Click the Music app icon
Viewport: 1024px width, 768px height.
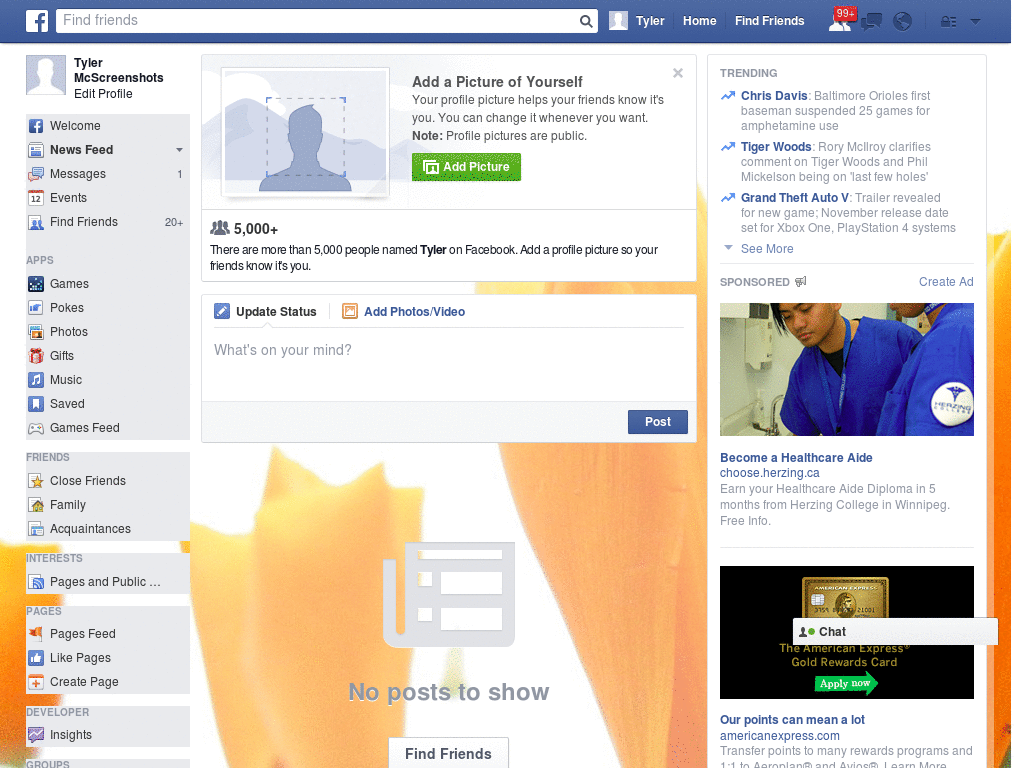(x=36, y=380)
